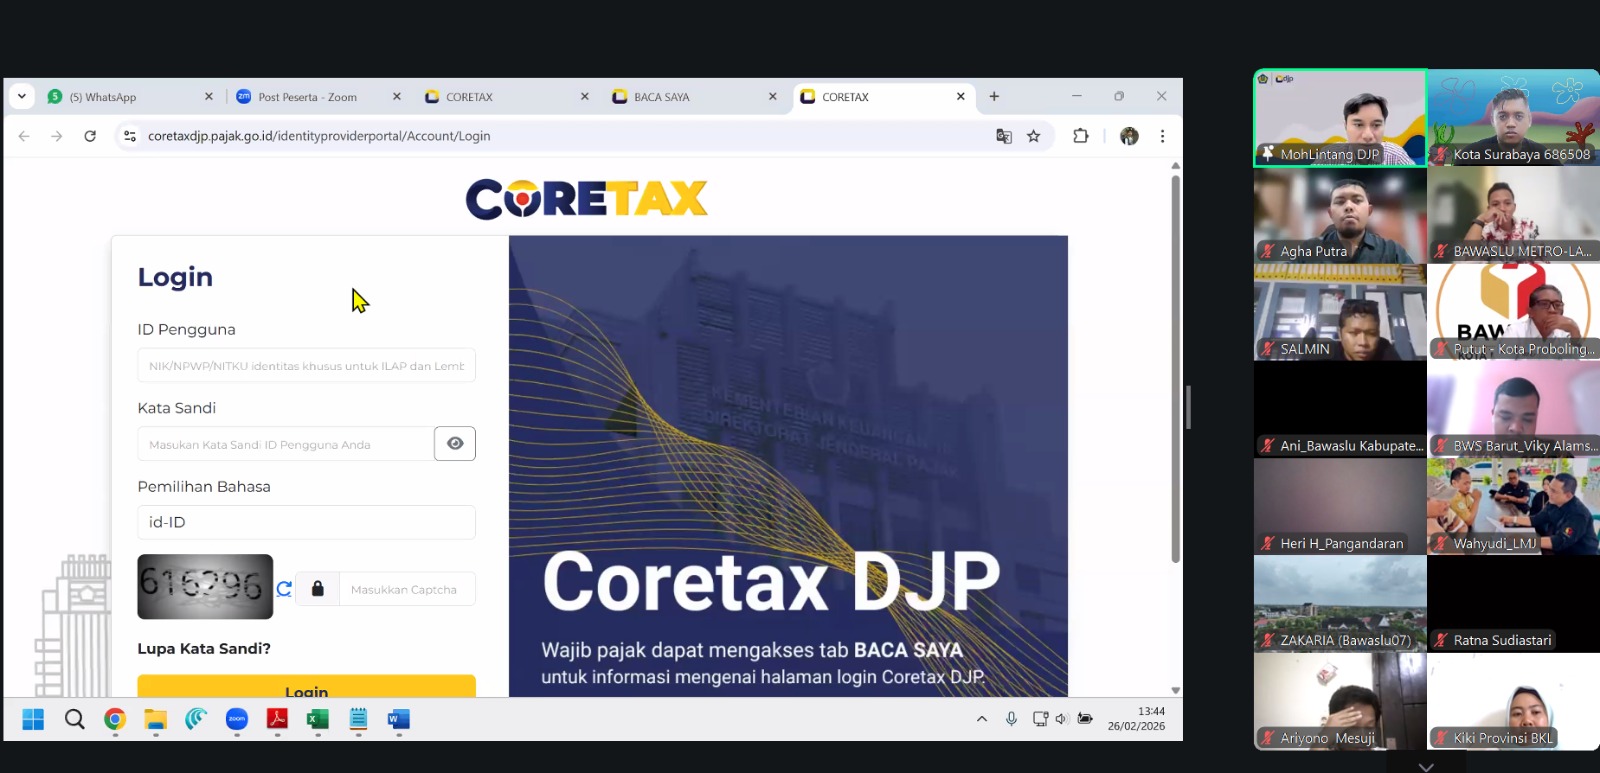Screen dimensions: 1600x773
Task: Expand the Chrome tab search dropdown
Action: tap(22, 96)
